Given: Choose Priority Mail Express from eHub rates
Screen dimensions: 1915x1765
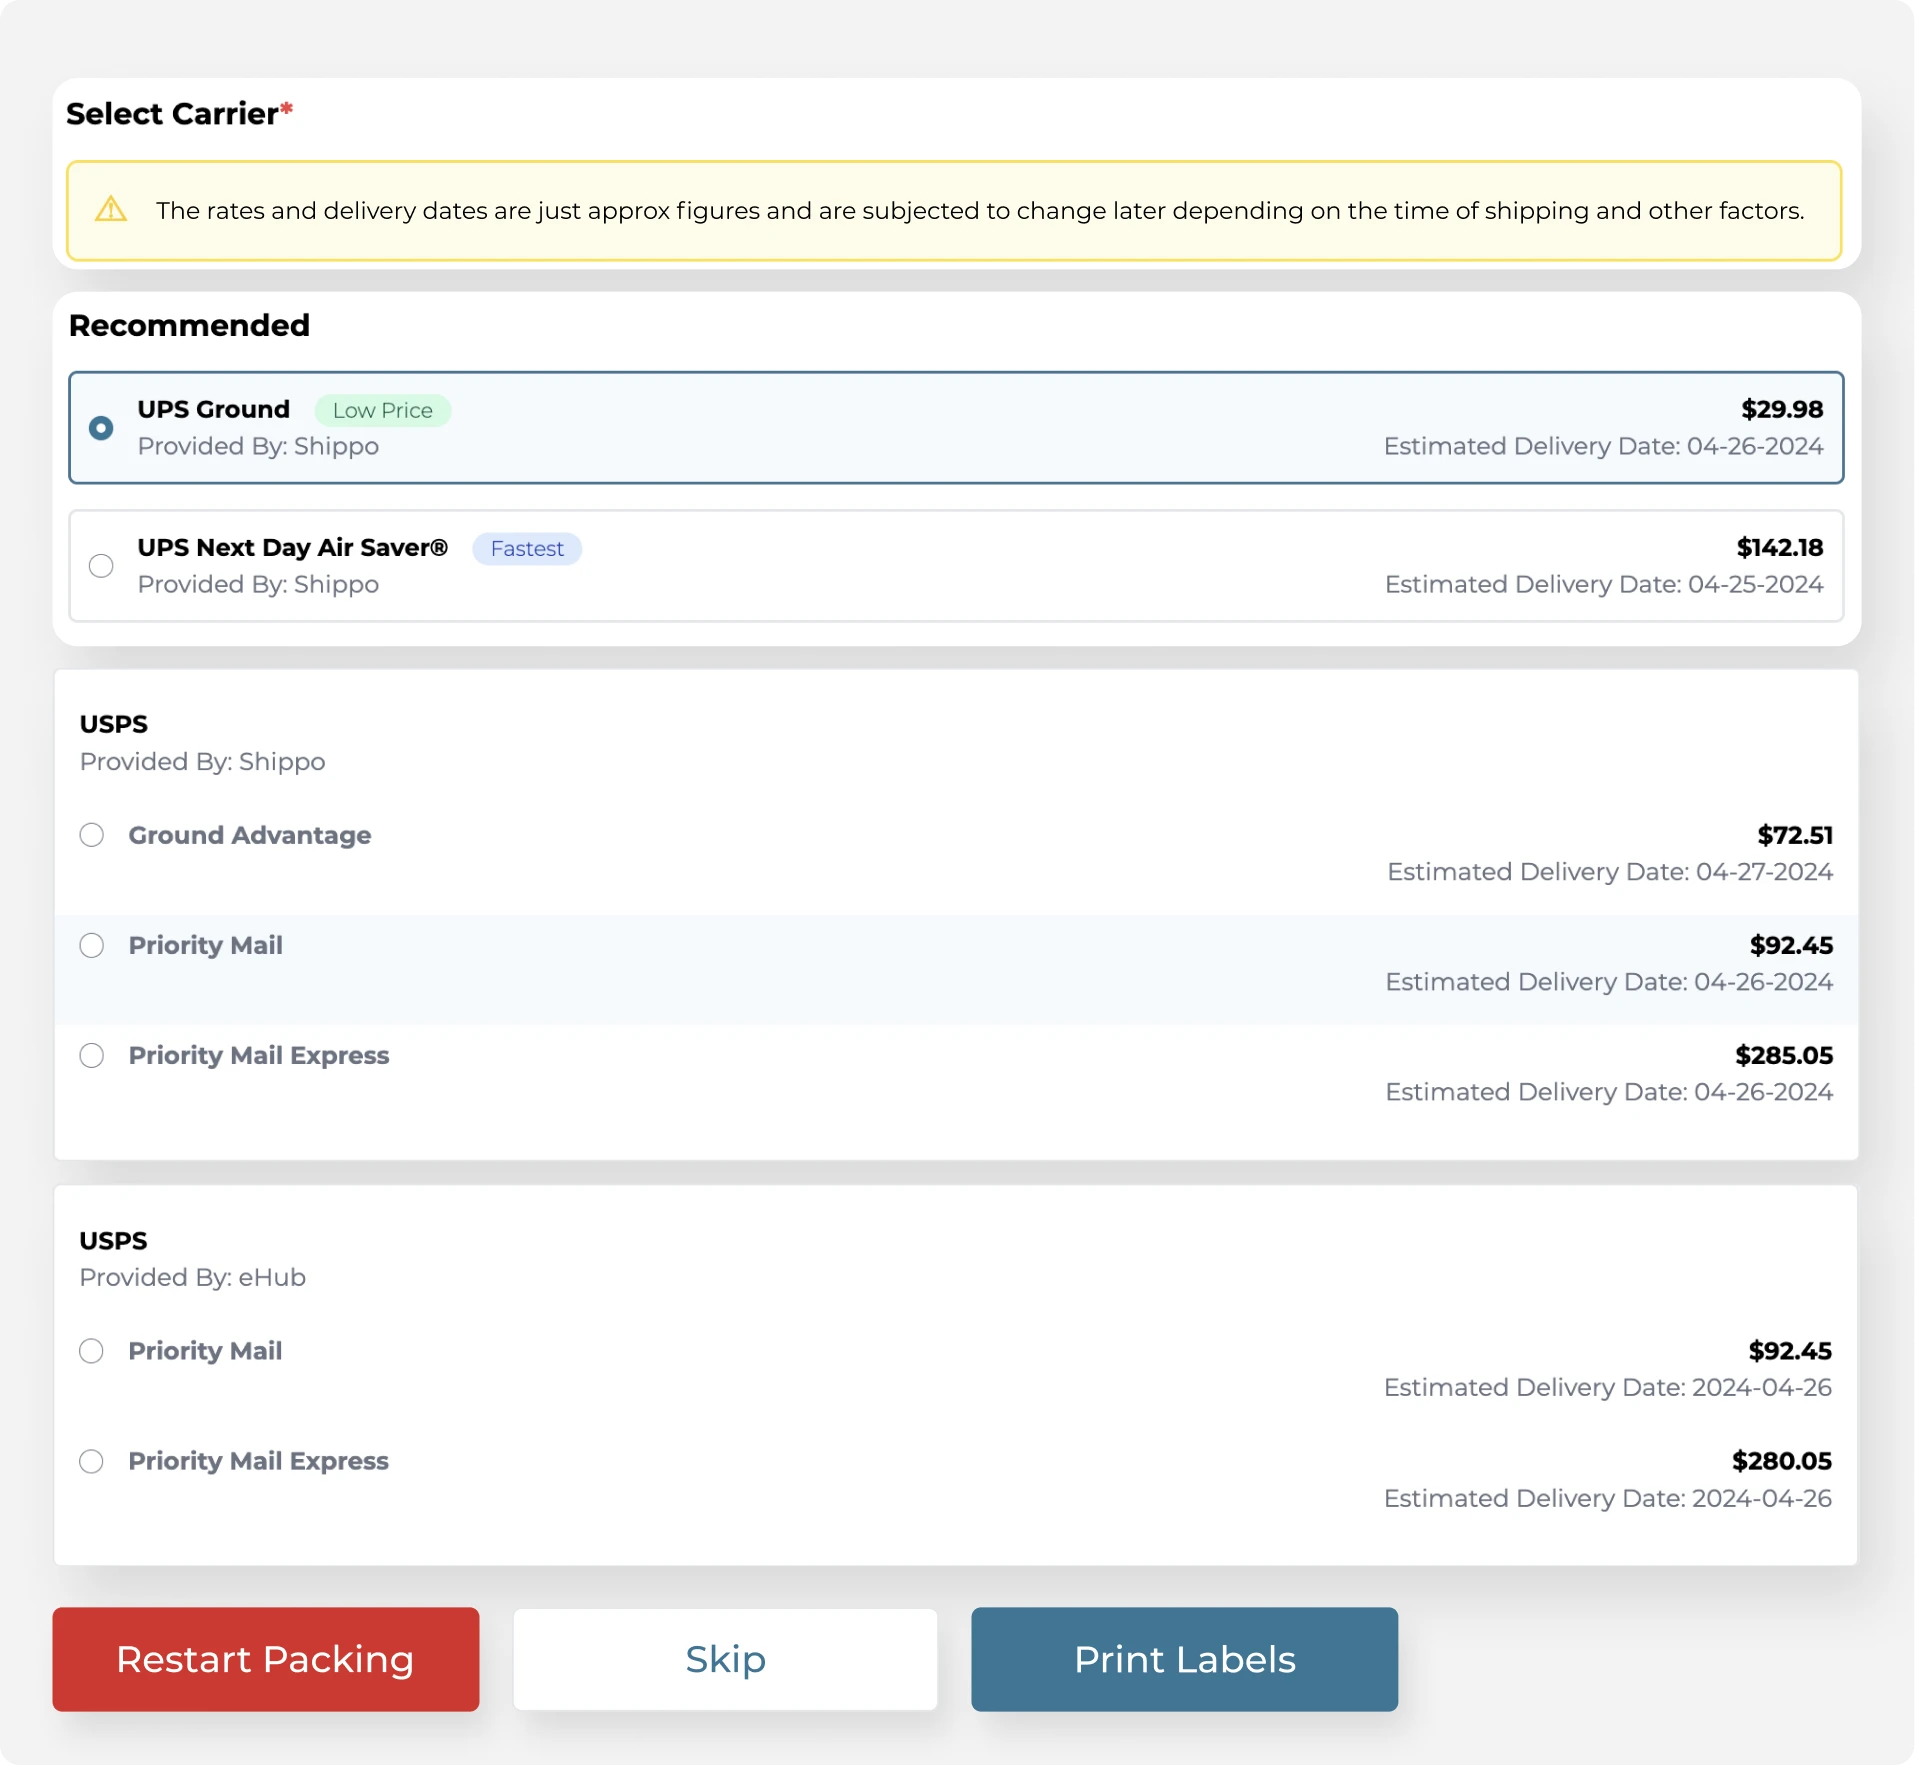Looking at the screenshot, I should click(x=91, y=1461).
